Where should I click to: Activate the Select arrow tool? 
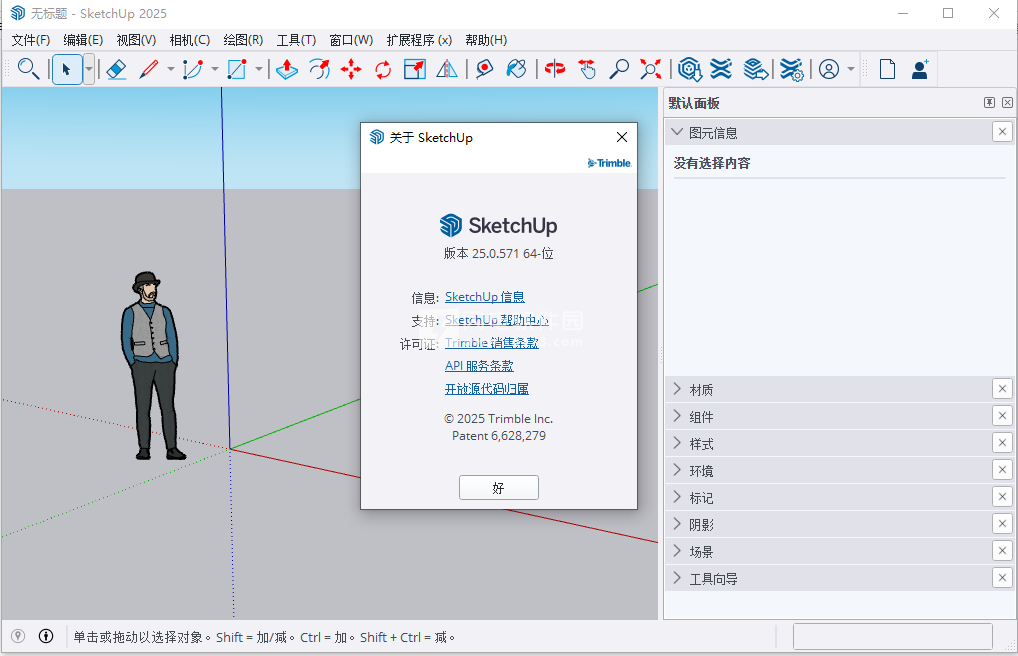coord(66,69)
